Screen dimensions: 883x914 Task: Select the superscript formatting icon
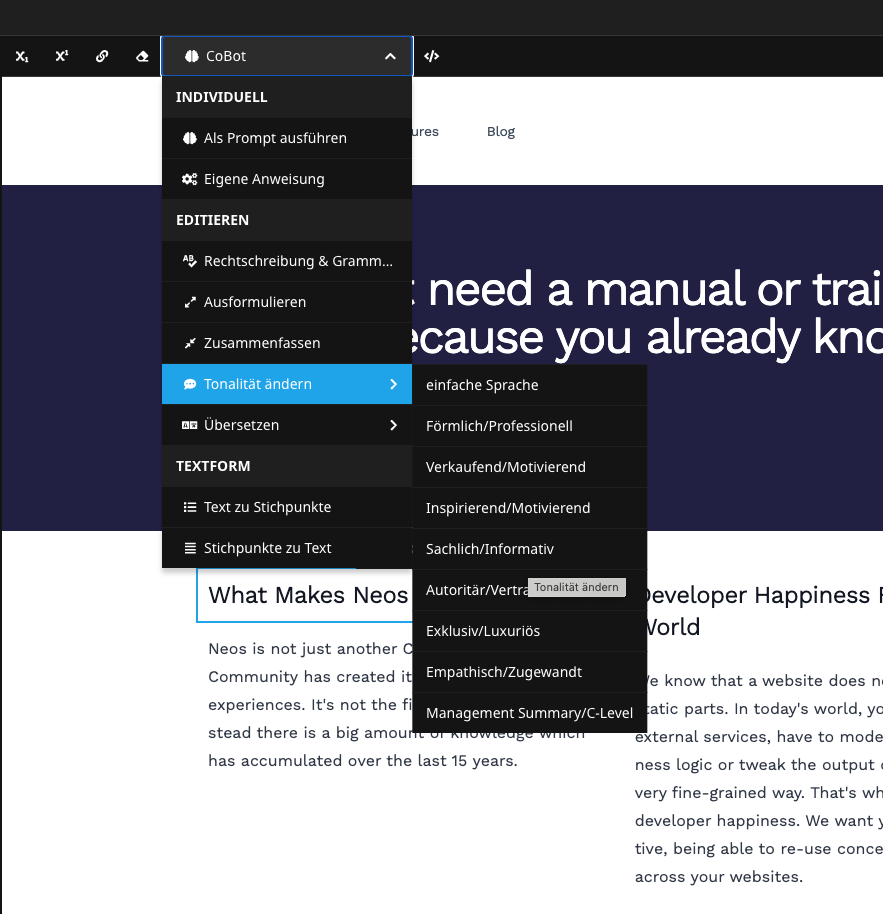(60, 56)
